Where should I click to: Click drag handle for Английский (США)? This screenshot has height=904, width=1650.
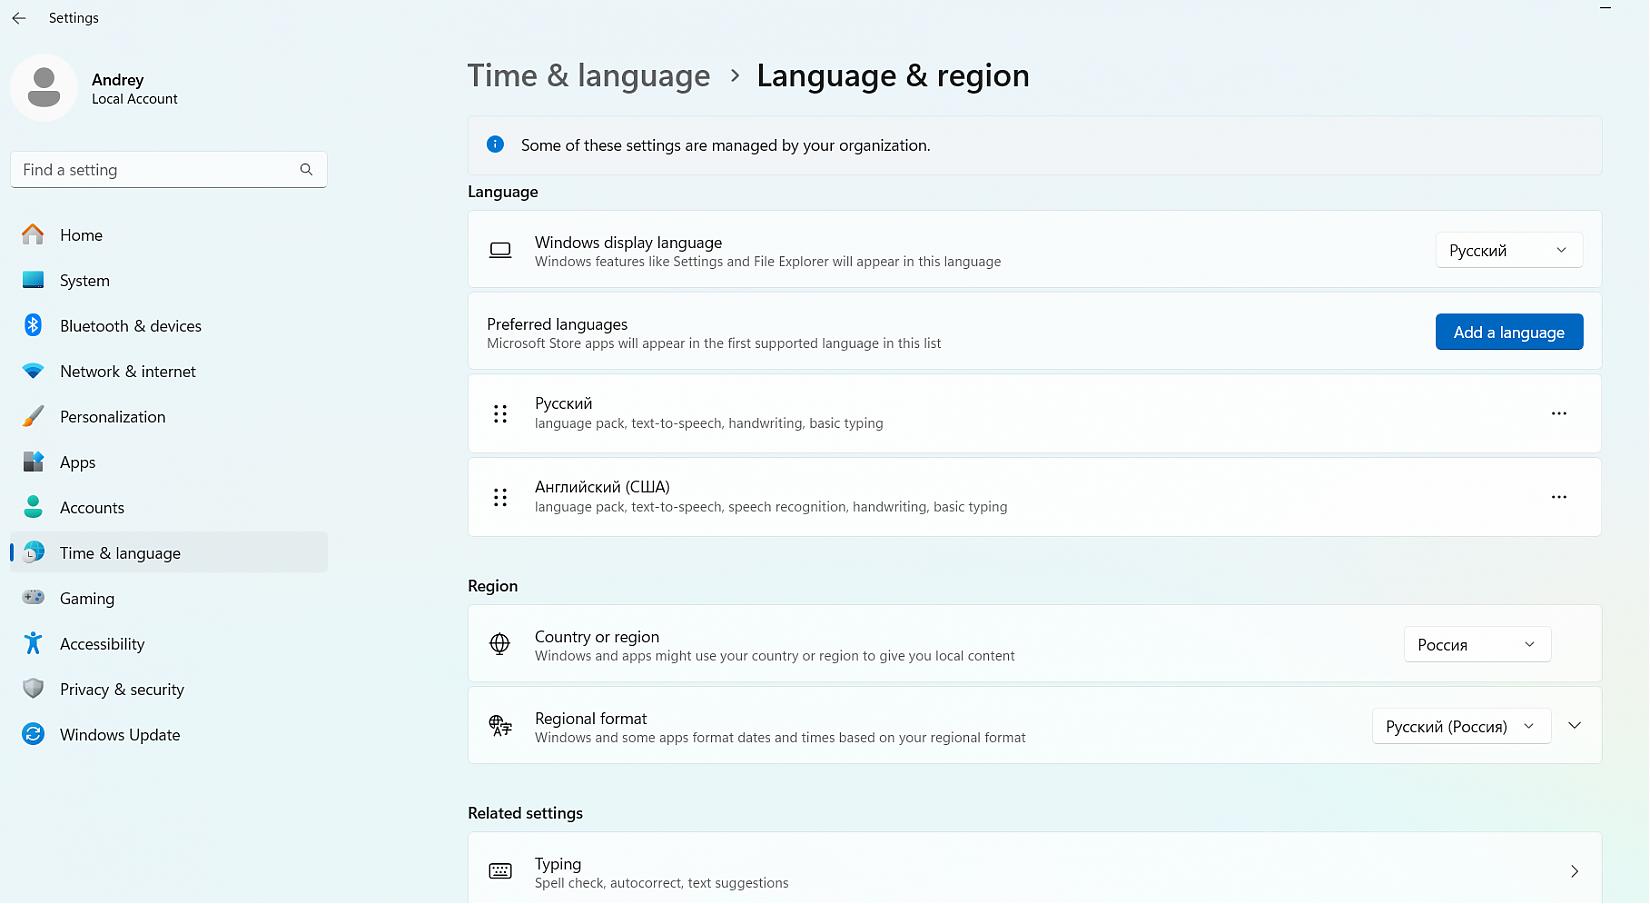(x=500, y=497)
